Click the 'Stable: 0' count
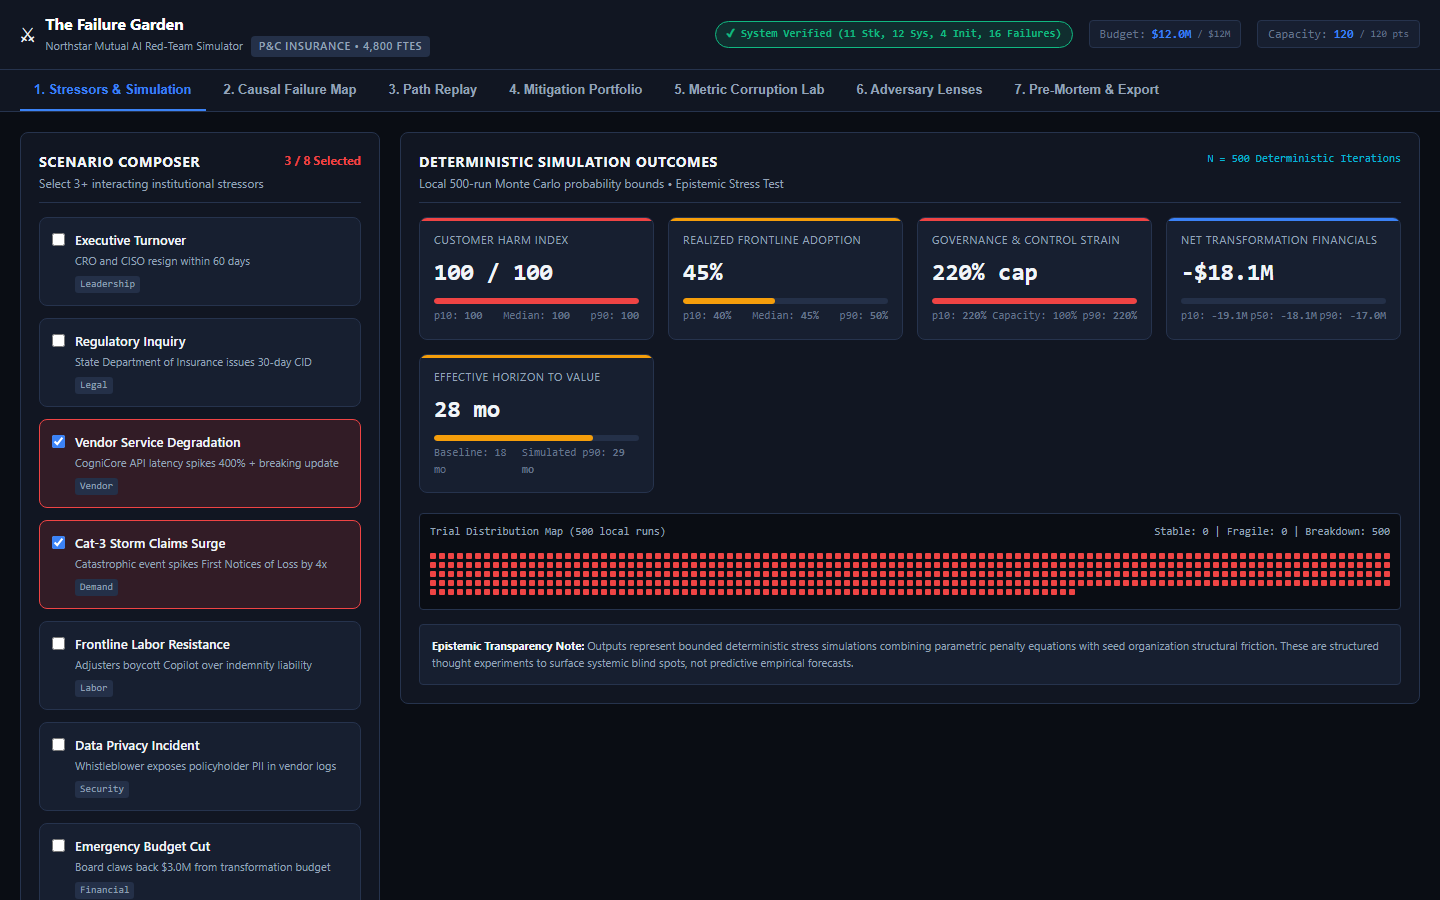This screenshot has height=900, width=1440. pos(1181,532)
